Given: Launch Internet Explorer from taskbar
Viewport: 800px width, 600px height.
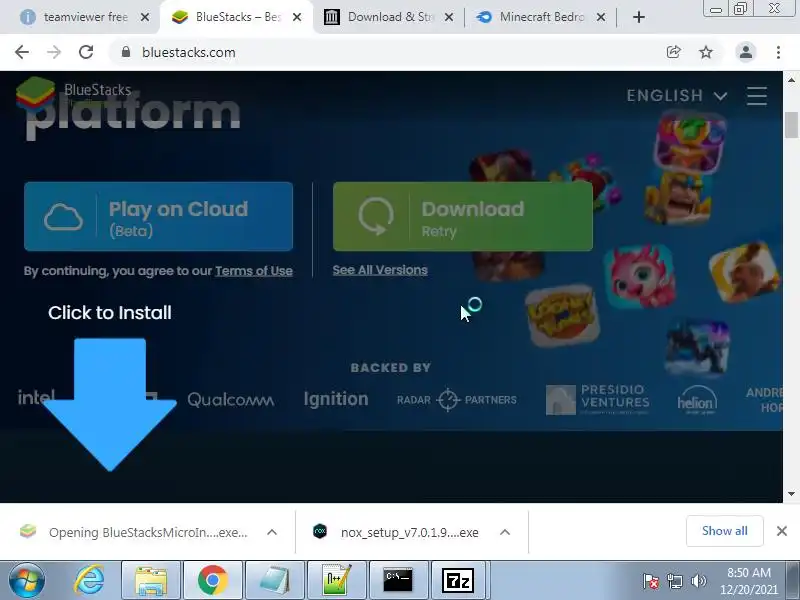Looking at the screenshot, I should coord(89,580).
